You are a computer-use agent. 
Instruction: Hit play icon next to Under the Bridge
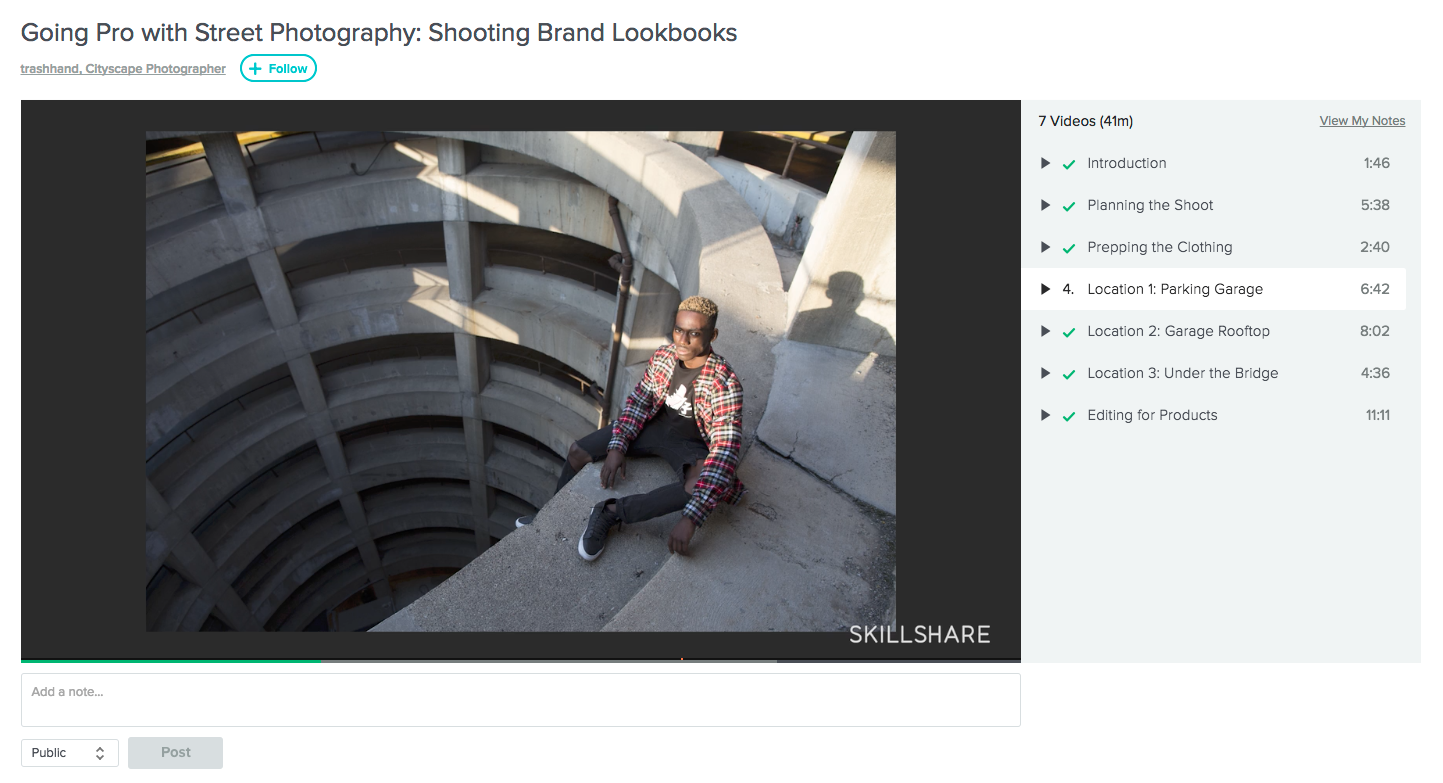(x=1045, y=373)
